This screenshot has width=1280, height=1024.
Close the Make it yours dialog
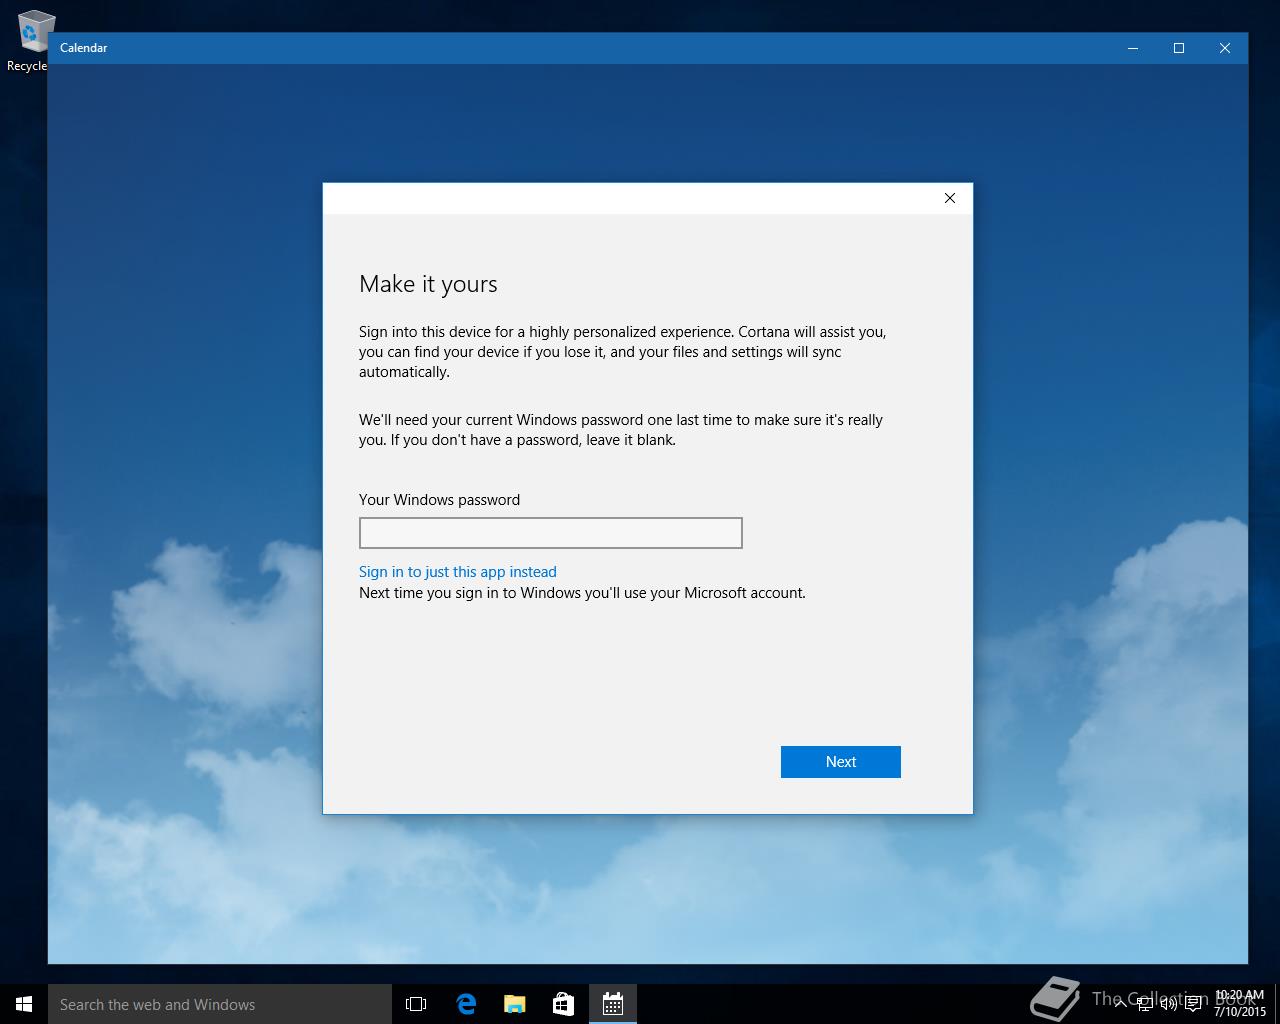click(950, 198)
